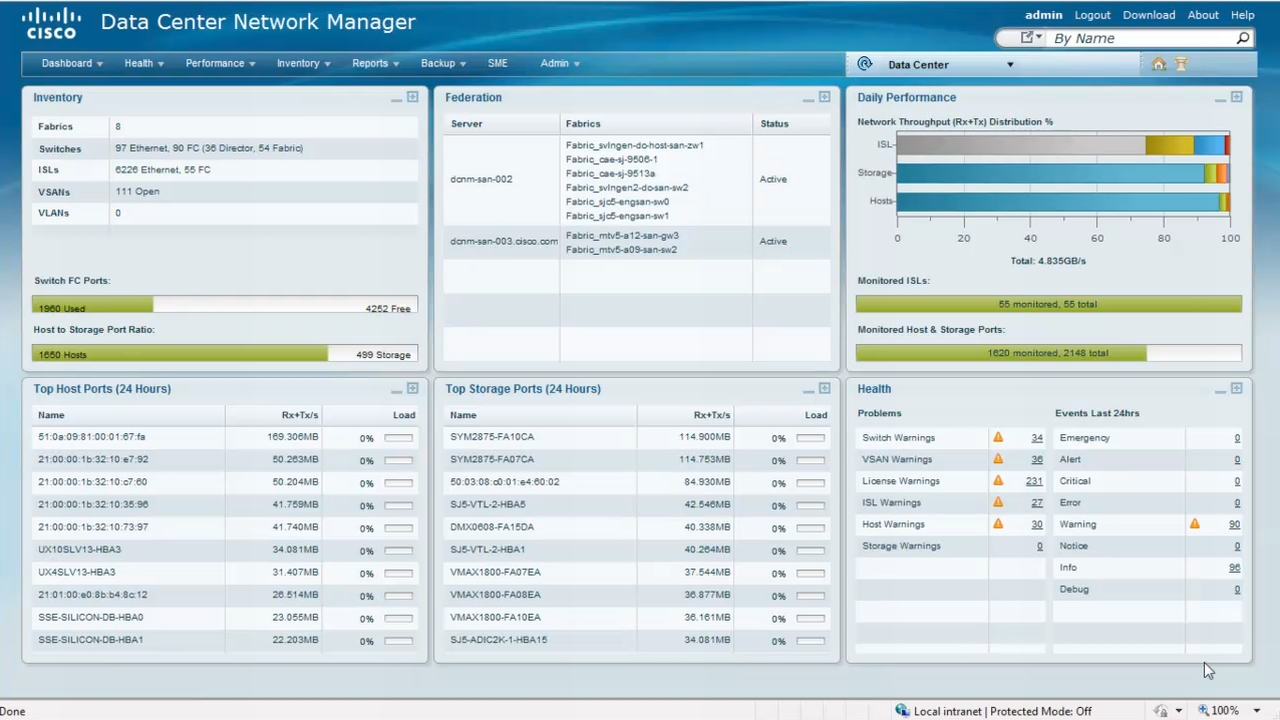This screenshot has height=720, width=1280.
Task: Maximize the Top Host Ports panel
Action: pos(412,388)
